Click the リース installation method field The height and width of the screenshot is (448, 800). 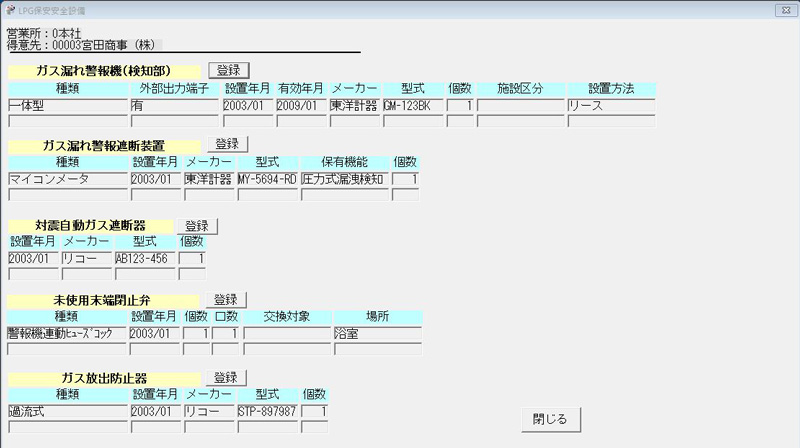coord(611,105)
